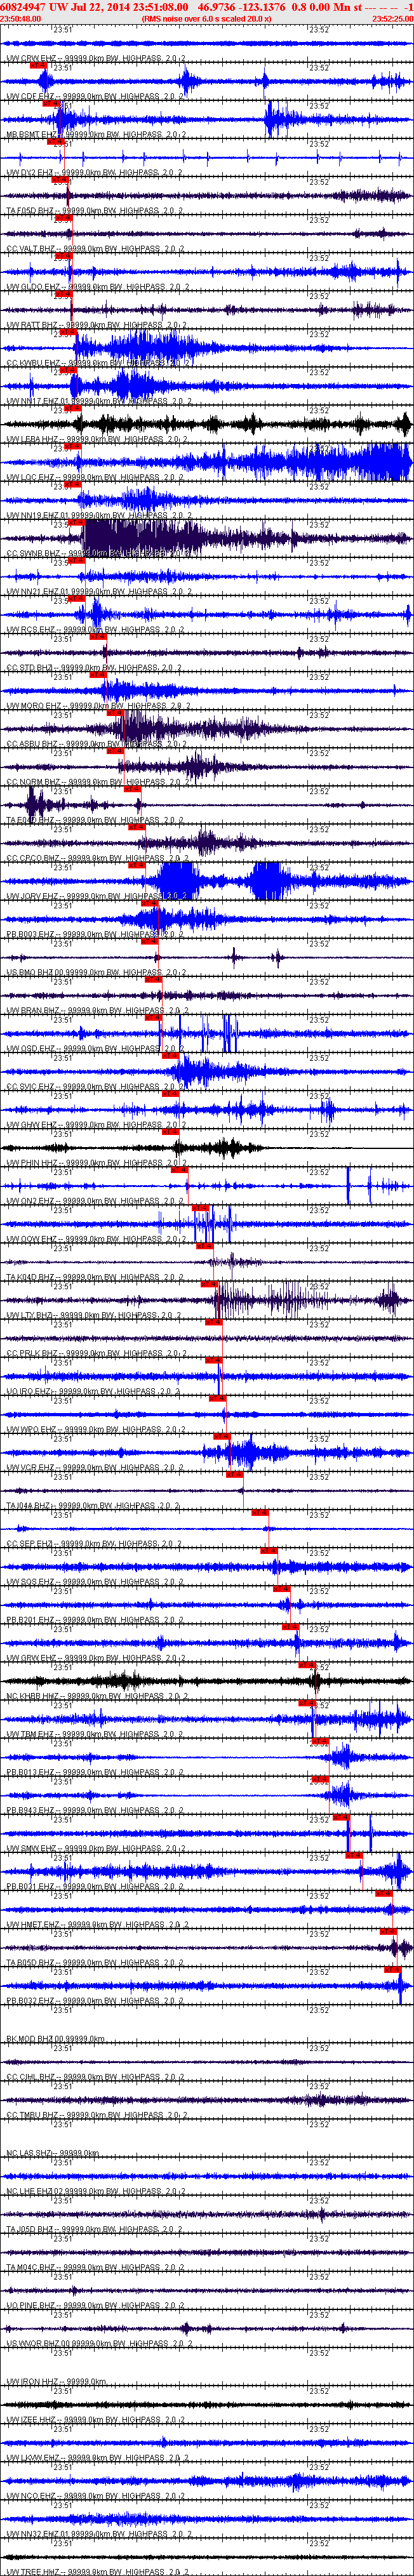Select the UW NCO EHZ trace label
Image resolution: width=414 pixels, height=2576 pixels.
pyautogui.click(x=95, y=2496)
